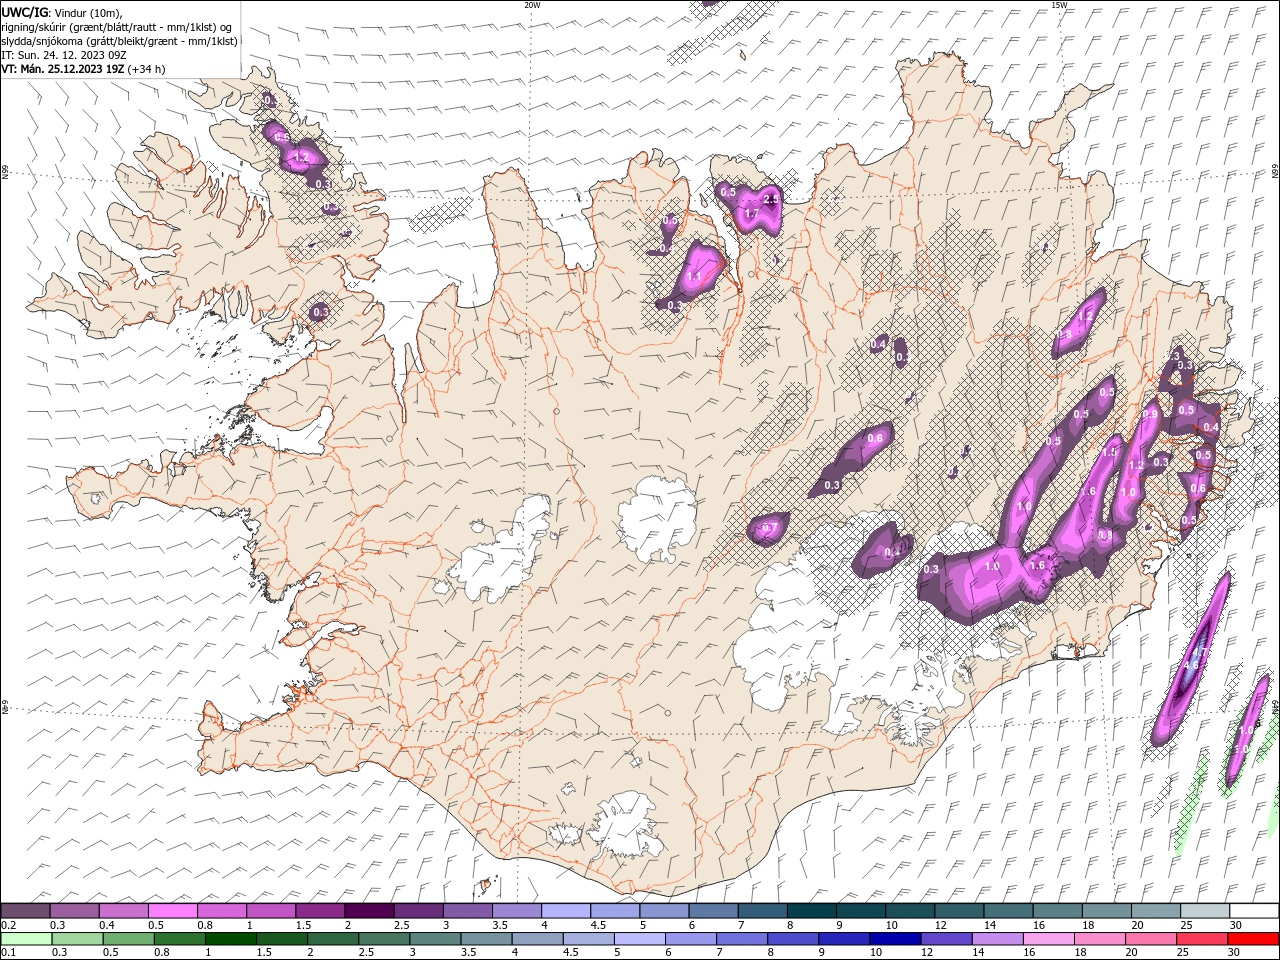
Task: Pick the upper legend swatch between 18 and 20
Action: (x=1107, y=911)
